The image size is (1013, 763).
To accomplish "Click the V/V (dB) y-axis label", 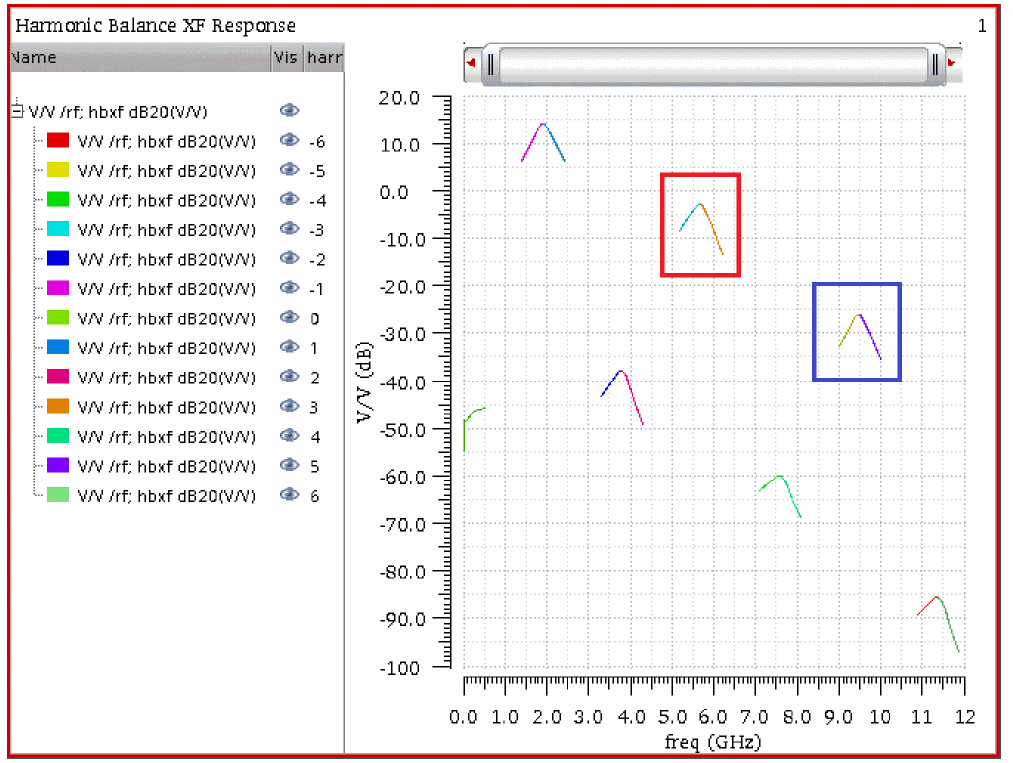I will click(364, 382).
